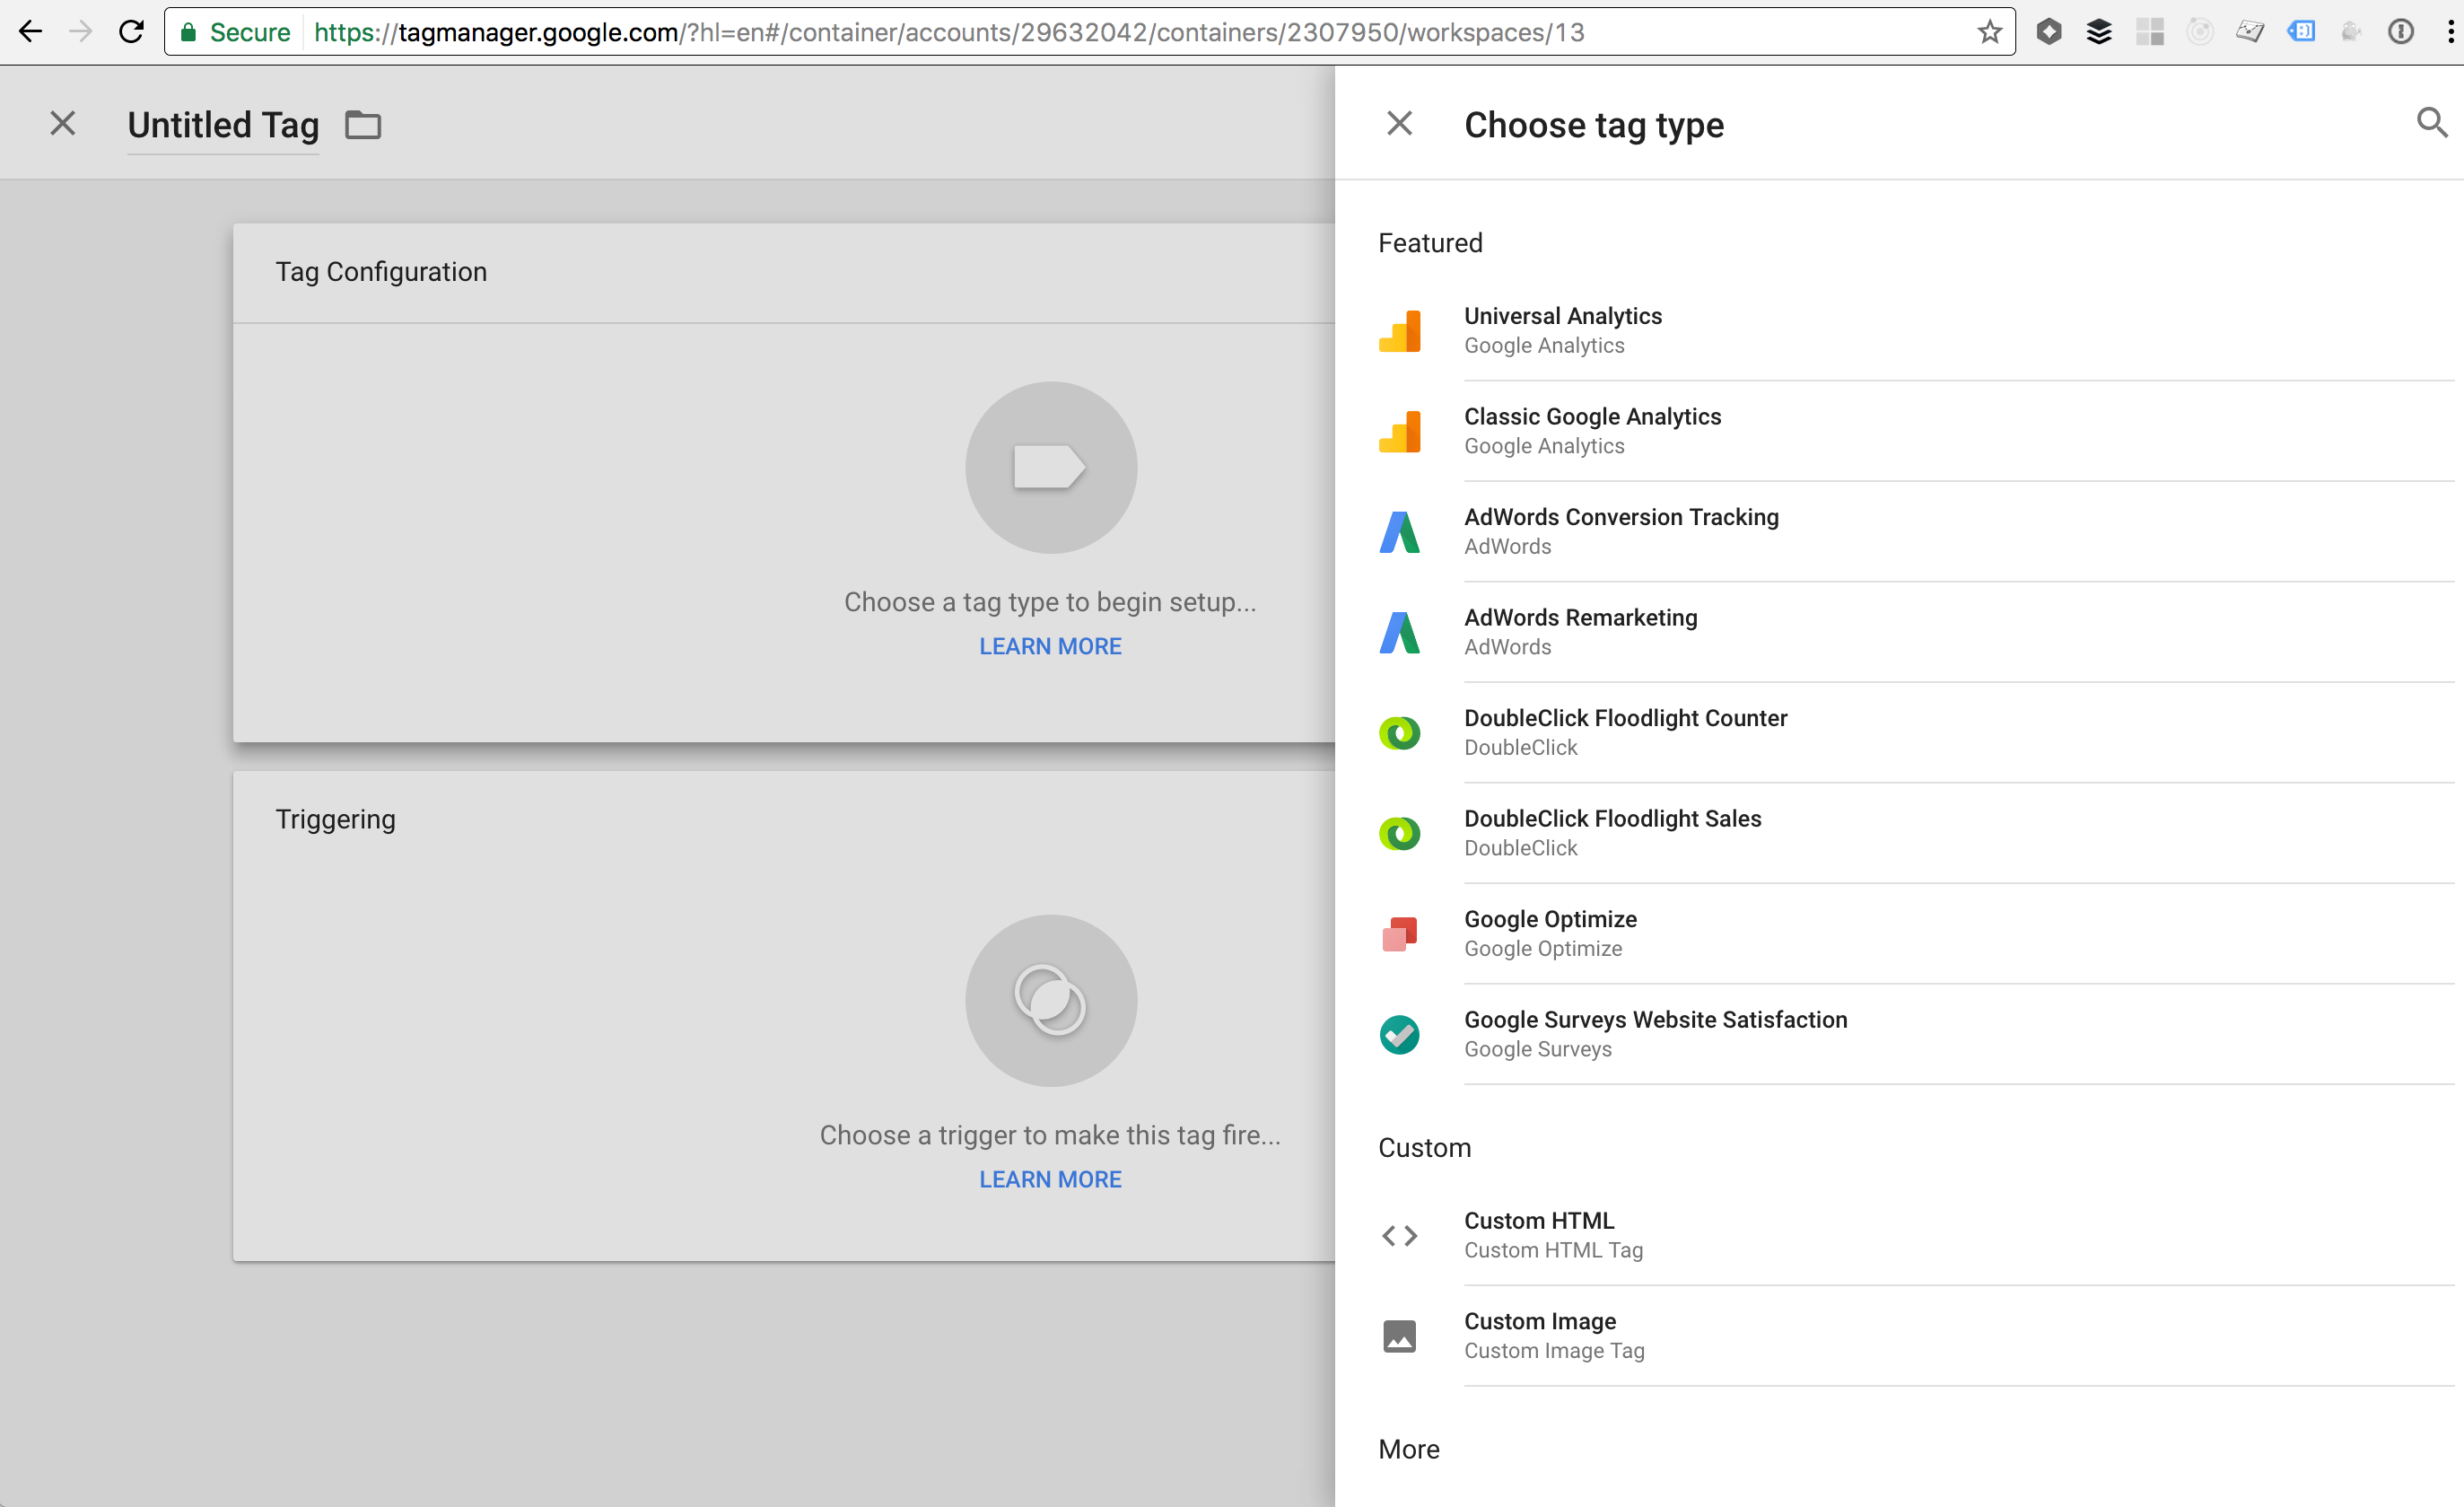
Task: Click the folder icon next to Untitled Tag
Action: [x=363, y=125]
